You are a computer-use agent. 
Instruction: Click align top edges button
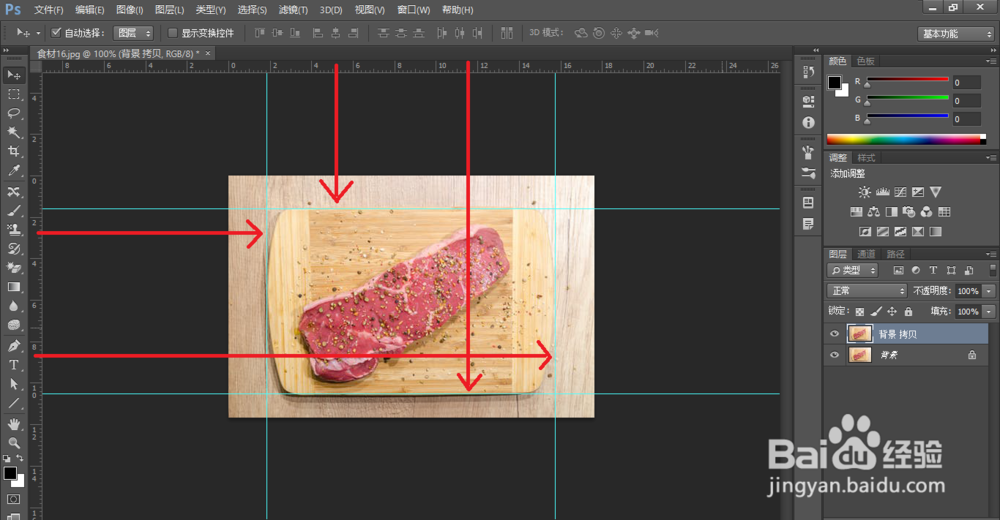pyautogui.click(x=260, y=33)
